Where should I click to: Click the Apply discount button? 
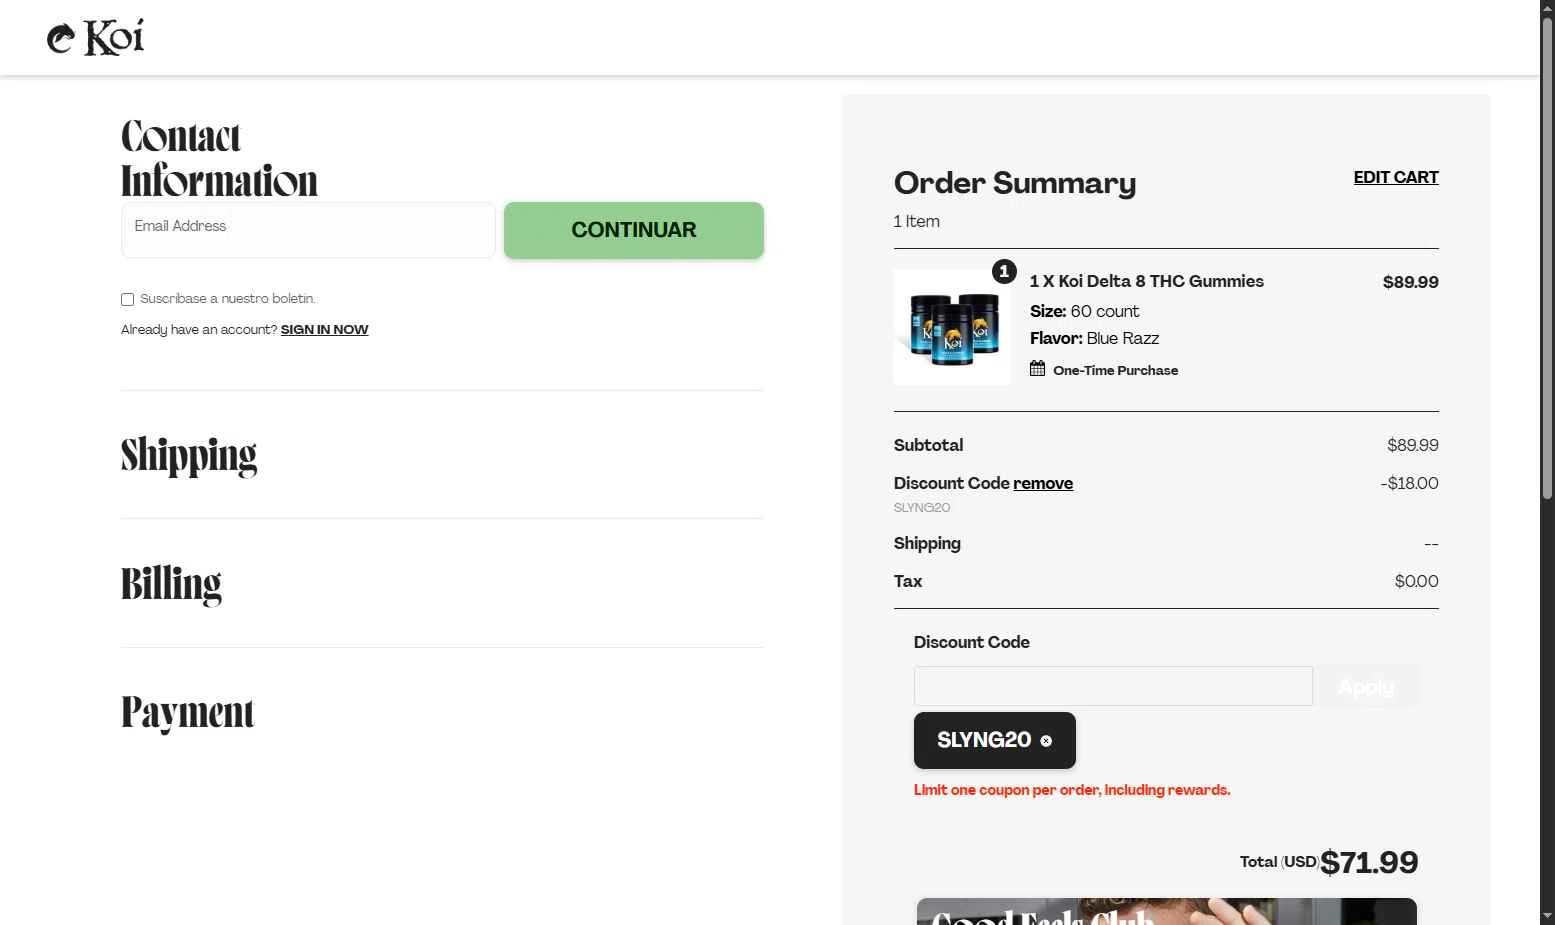1365,686
